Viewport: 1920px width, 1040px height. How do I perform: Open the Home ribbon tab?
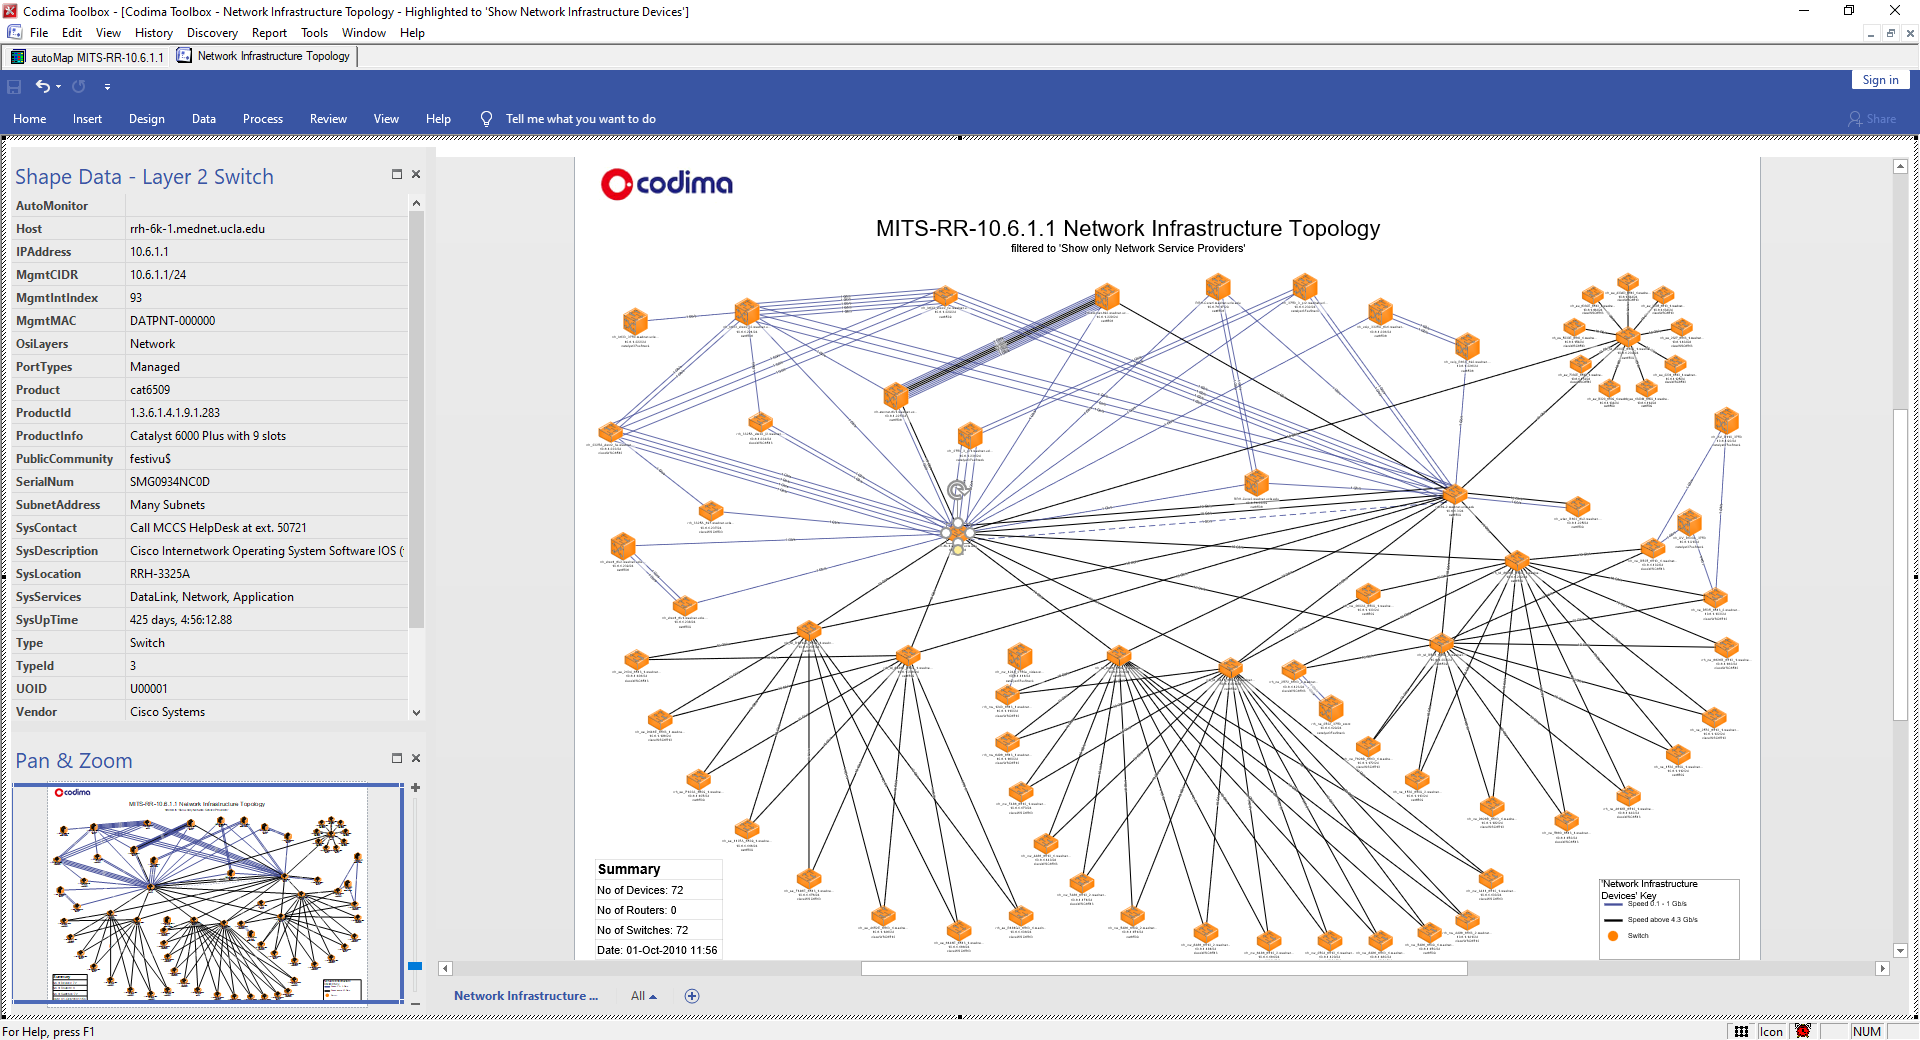(x=30, y=119)
